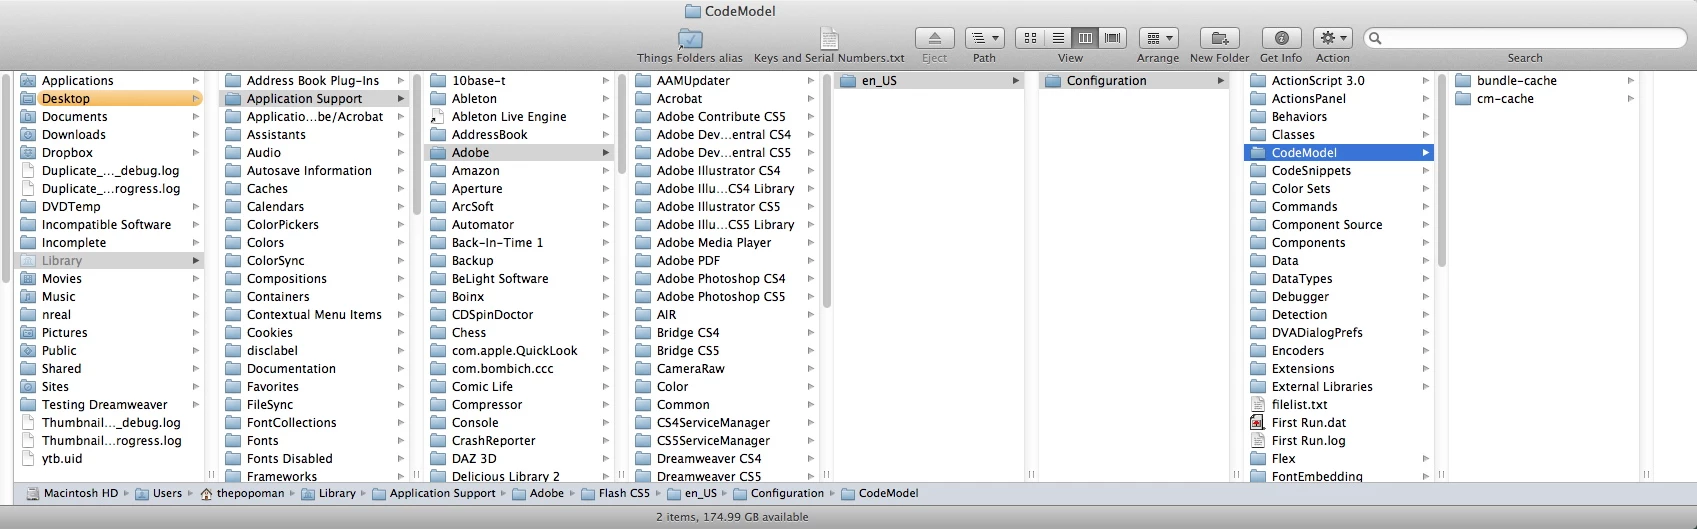1697x529 pixels.
Task: Select the Ableton Live Engine alias icon
Action: click(x=437, y=117)
